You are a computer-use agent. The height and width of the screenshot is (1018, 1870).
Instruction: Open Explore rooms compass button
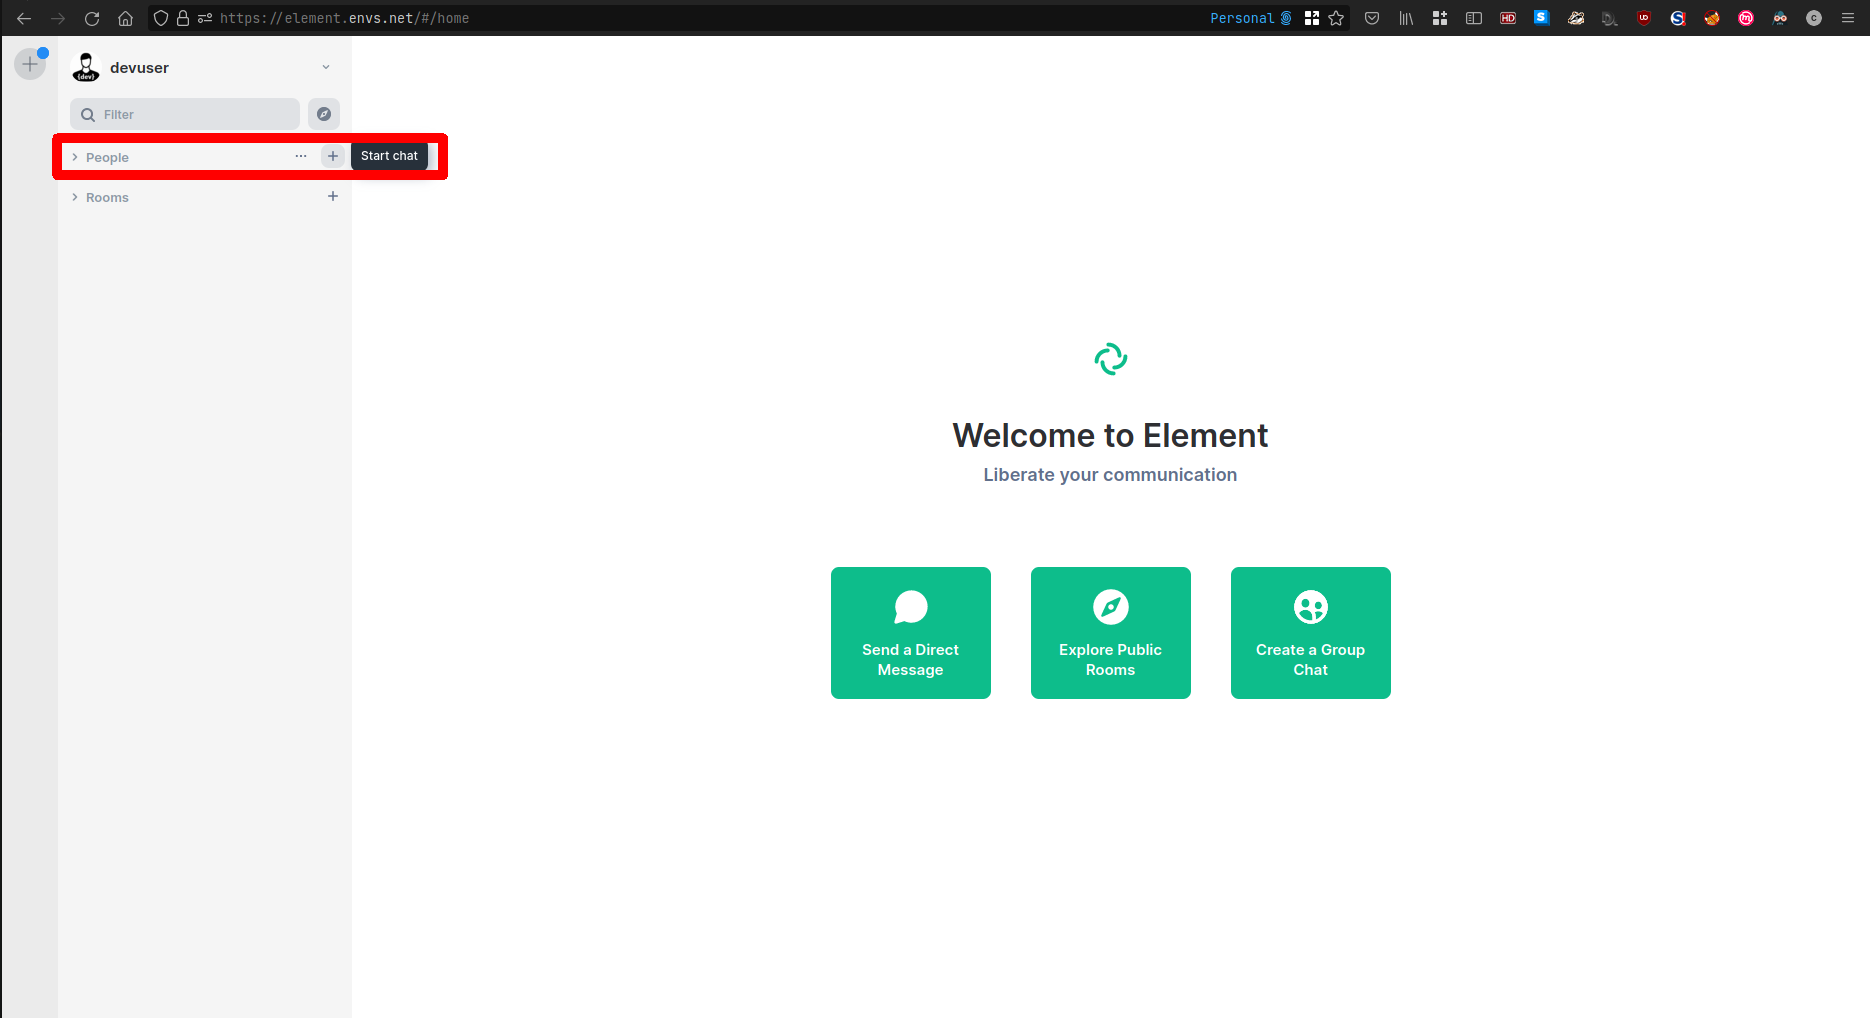[324, 114]
